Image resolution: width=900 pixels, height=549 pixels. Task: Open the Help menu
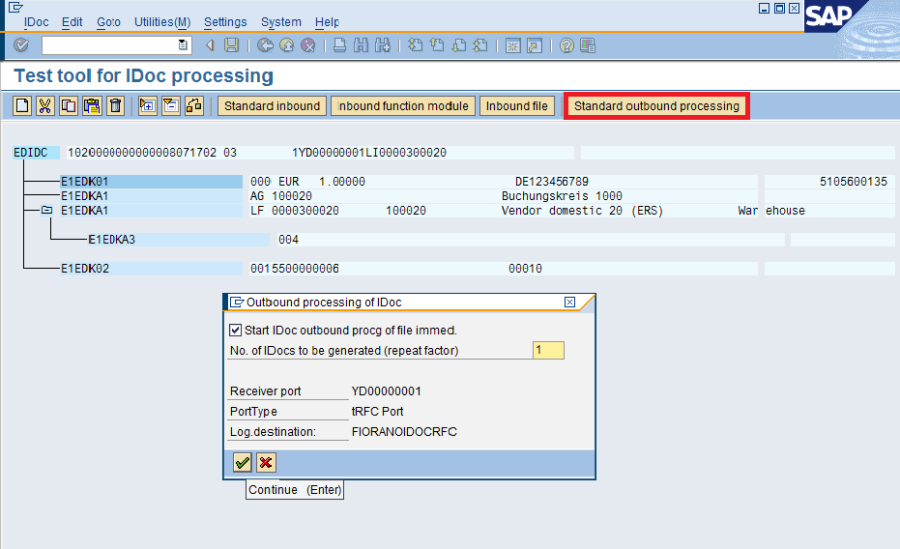pyautogui.click(x=327, y=22)
